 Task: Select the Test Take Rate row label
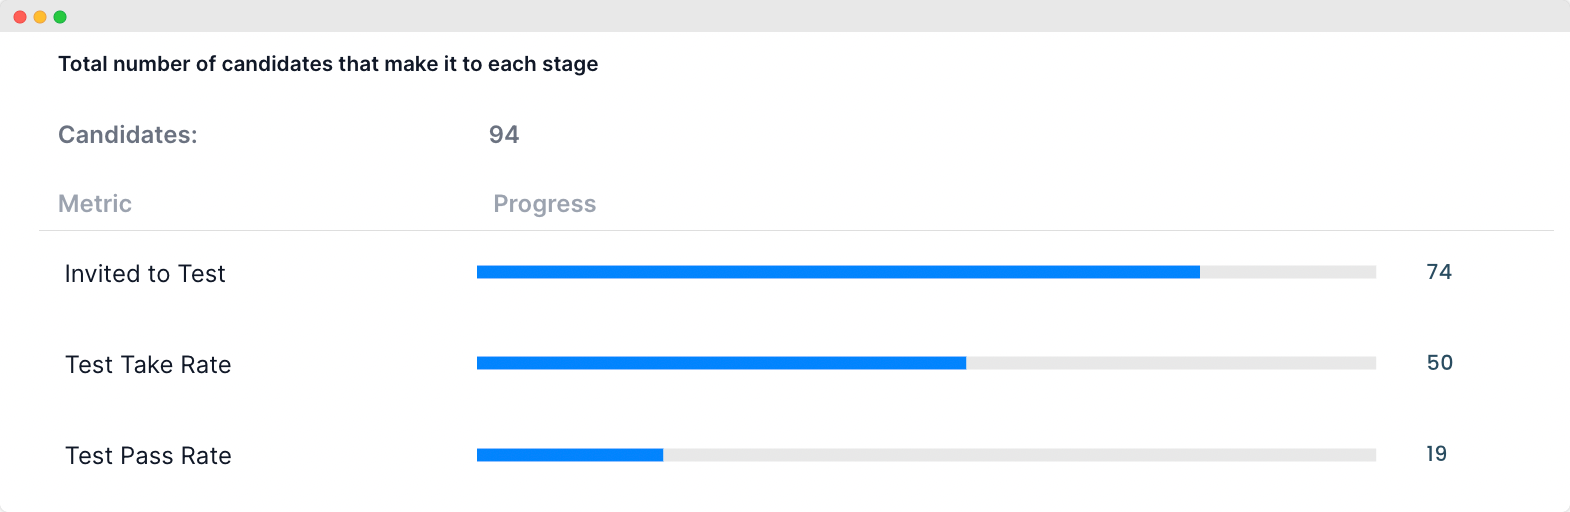(x=148, y=365)
